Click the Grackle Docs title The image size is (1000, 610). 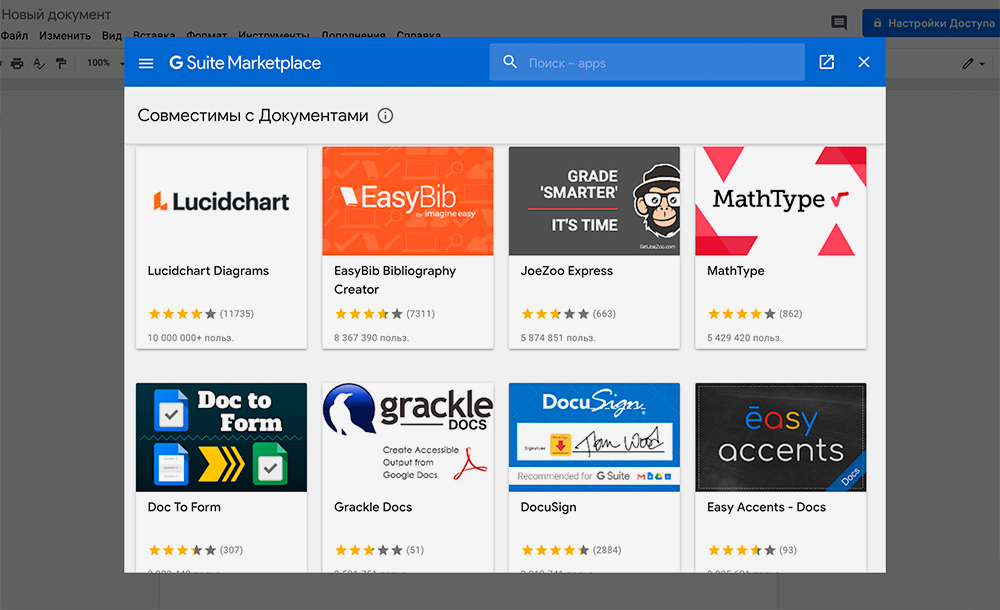[373, 507]
